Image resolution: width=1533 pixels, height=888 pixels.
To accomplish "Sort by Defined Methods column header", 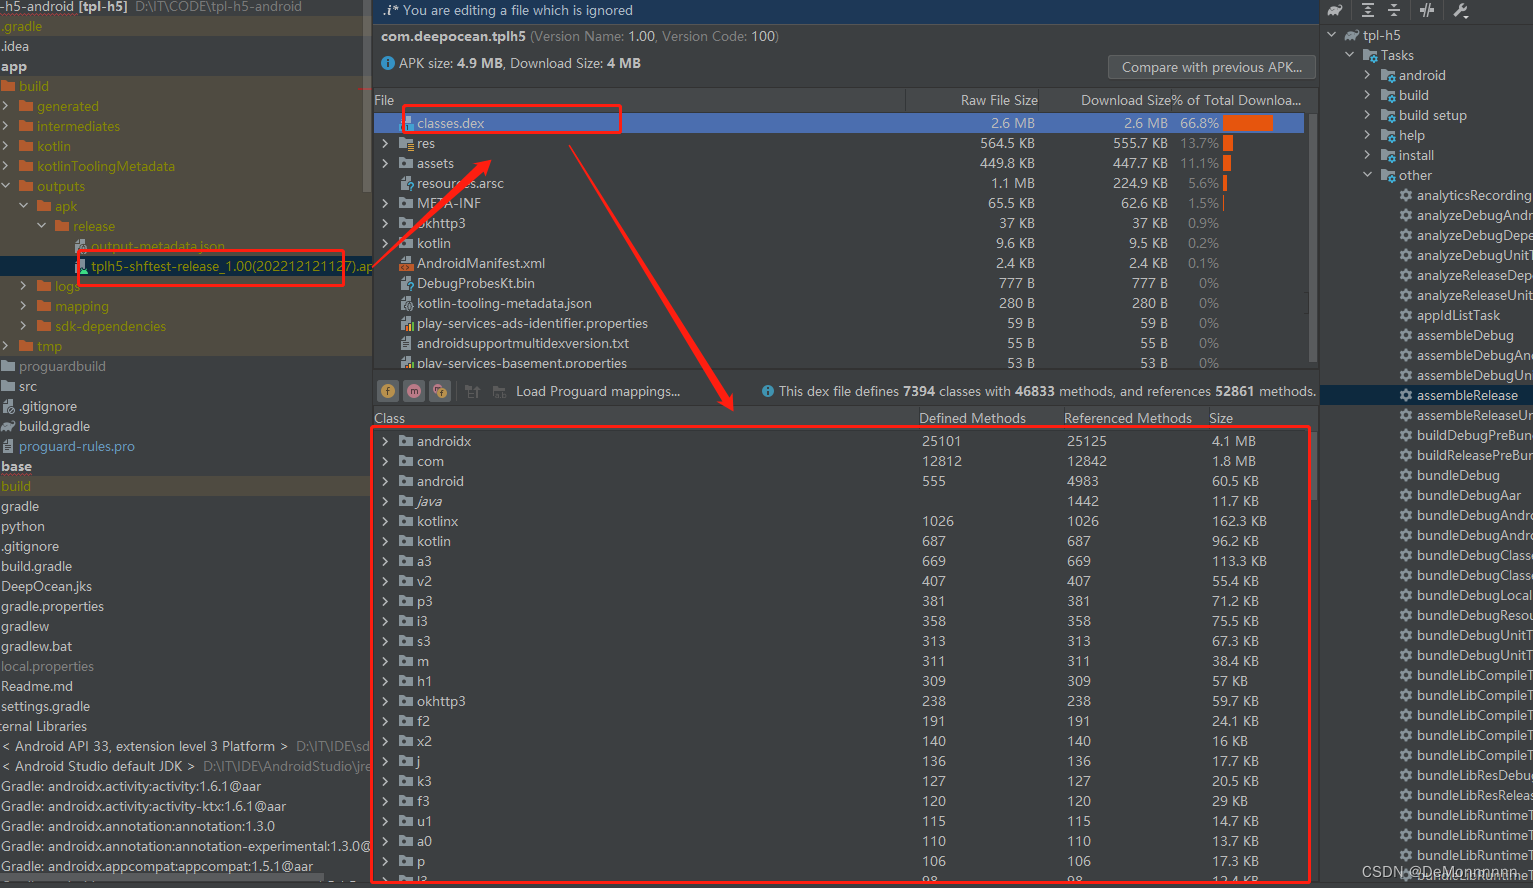I will [972, 418].
